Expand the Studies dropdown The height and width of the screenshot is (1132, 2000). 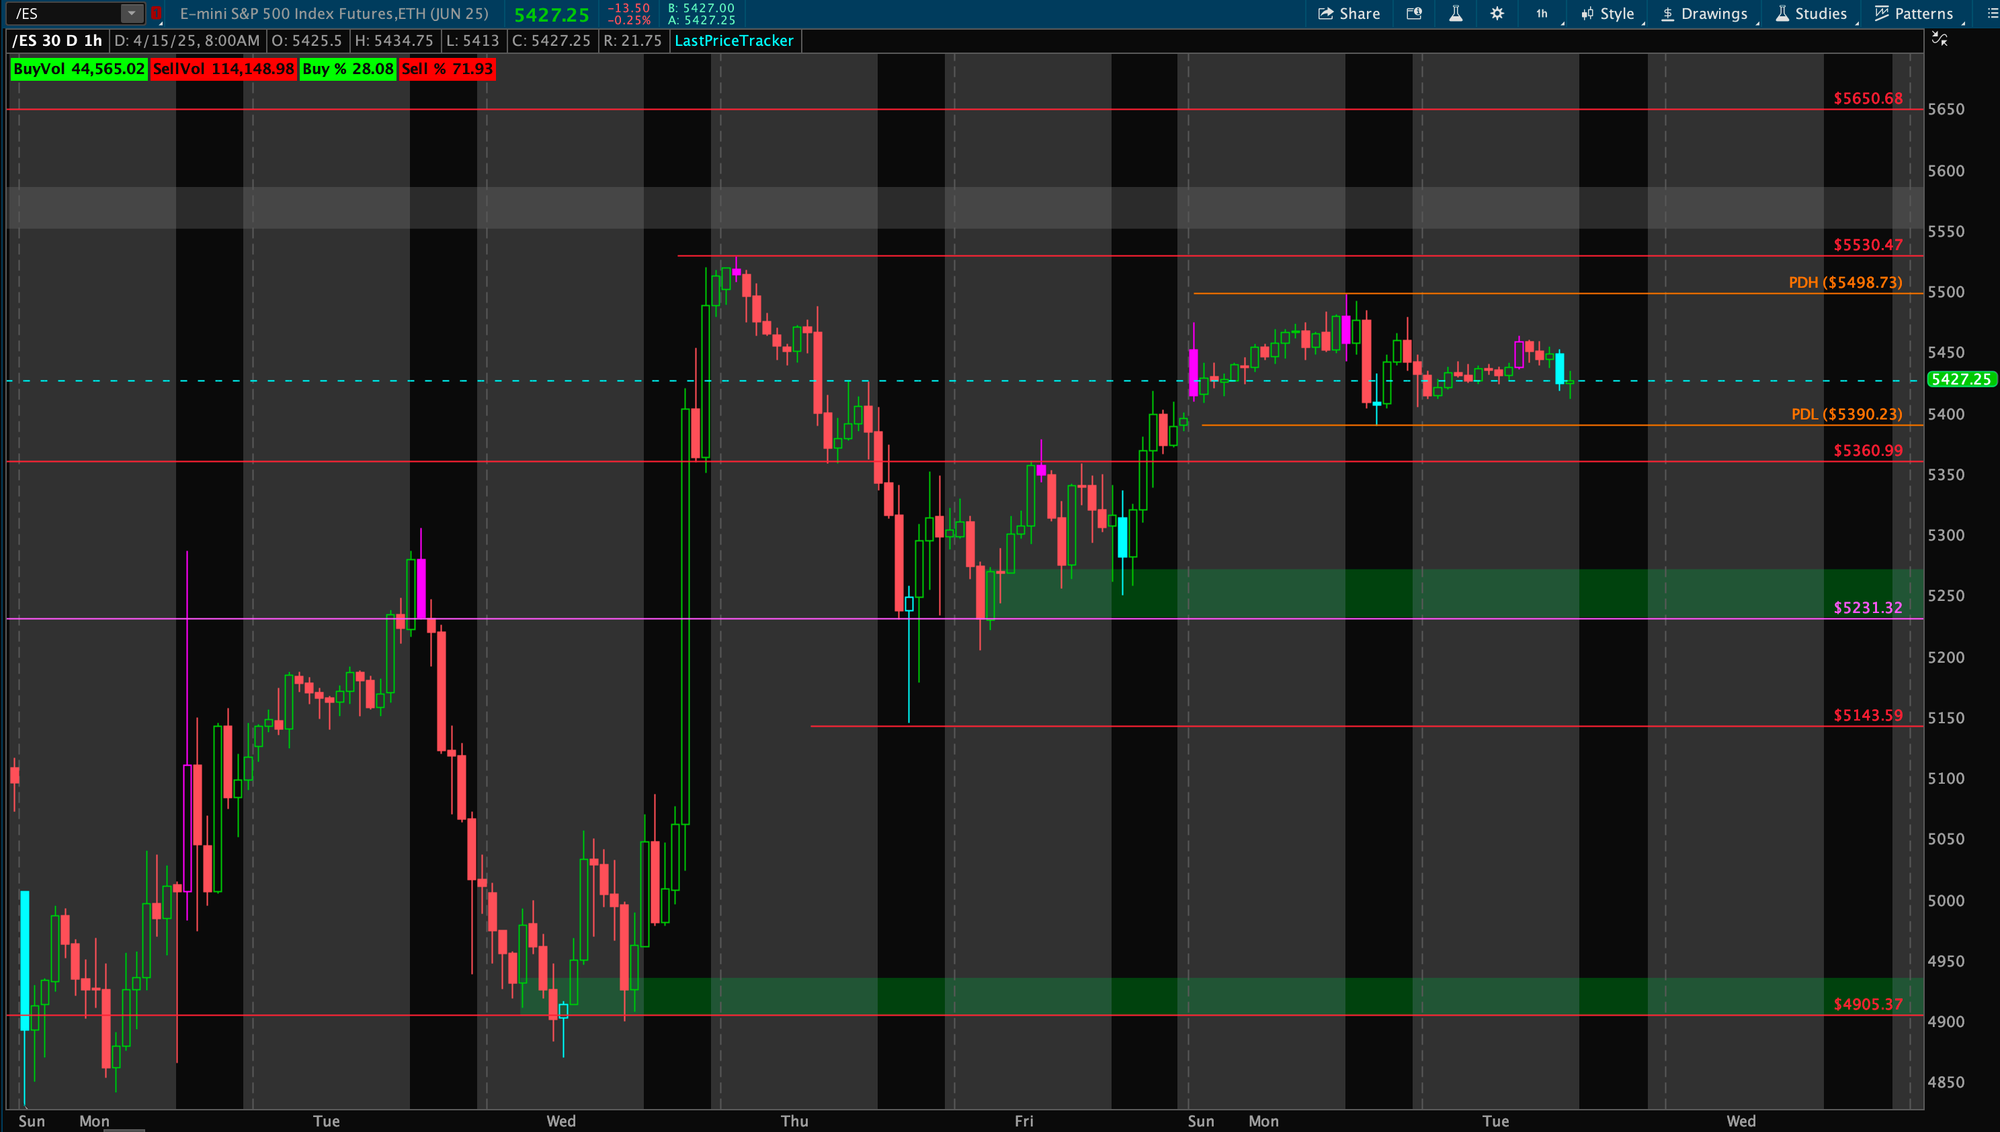pos(1811,13)
